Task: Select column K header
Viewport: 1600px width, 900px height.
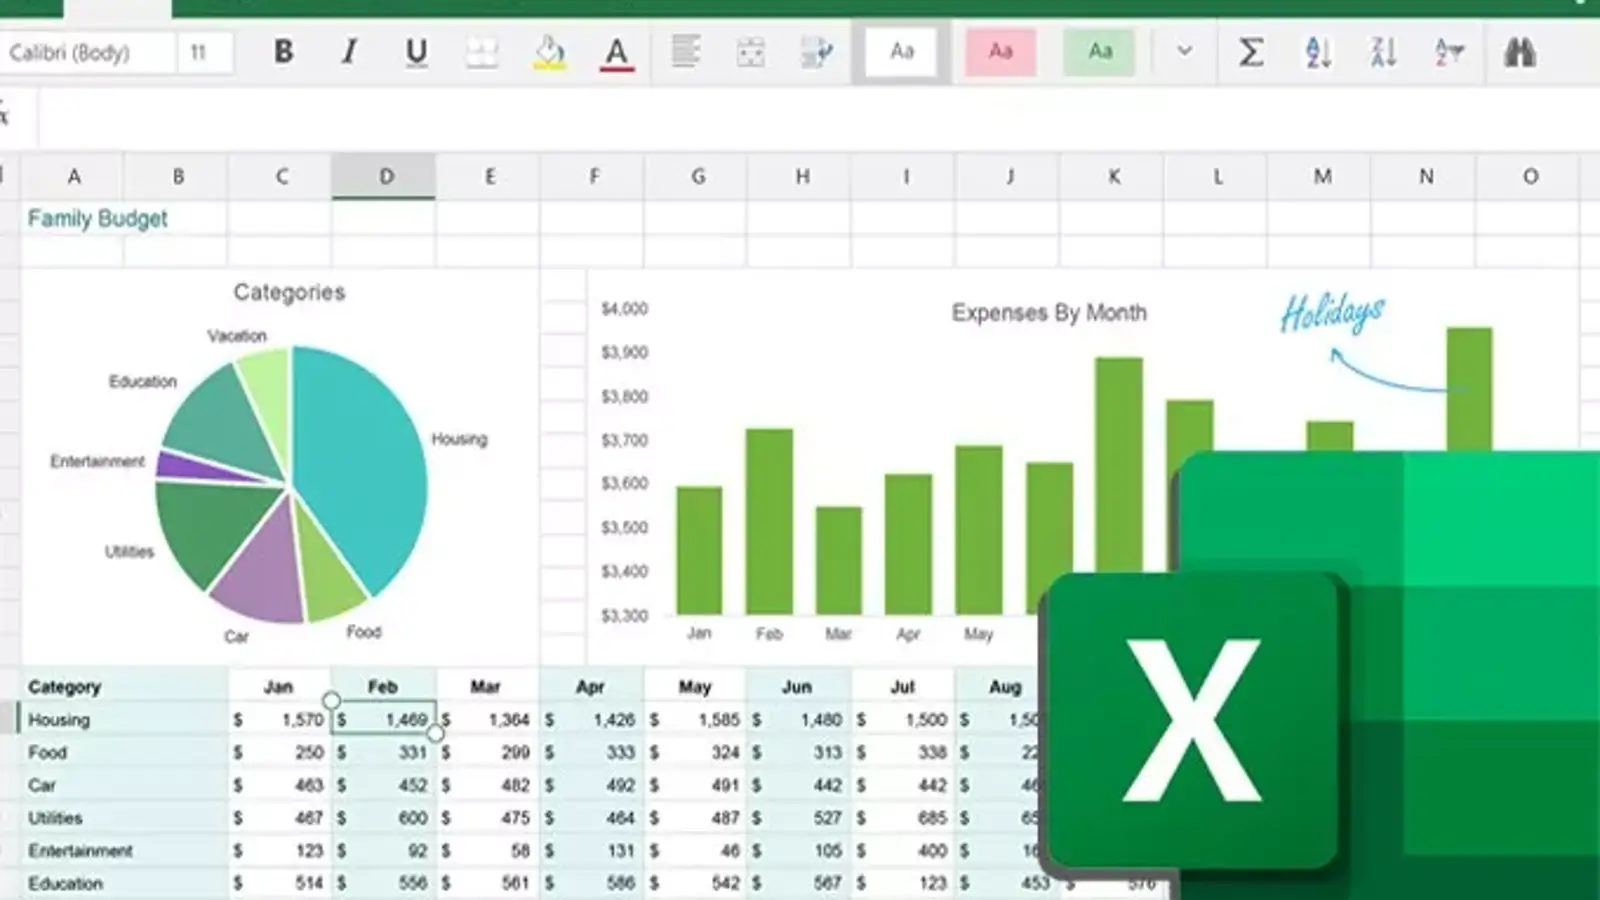Action: click(1113, 177)
